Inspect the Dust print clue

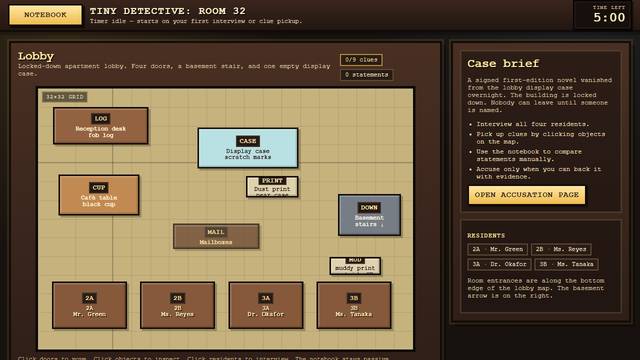click(272, 187)
